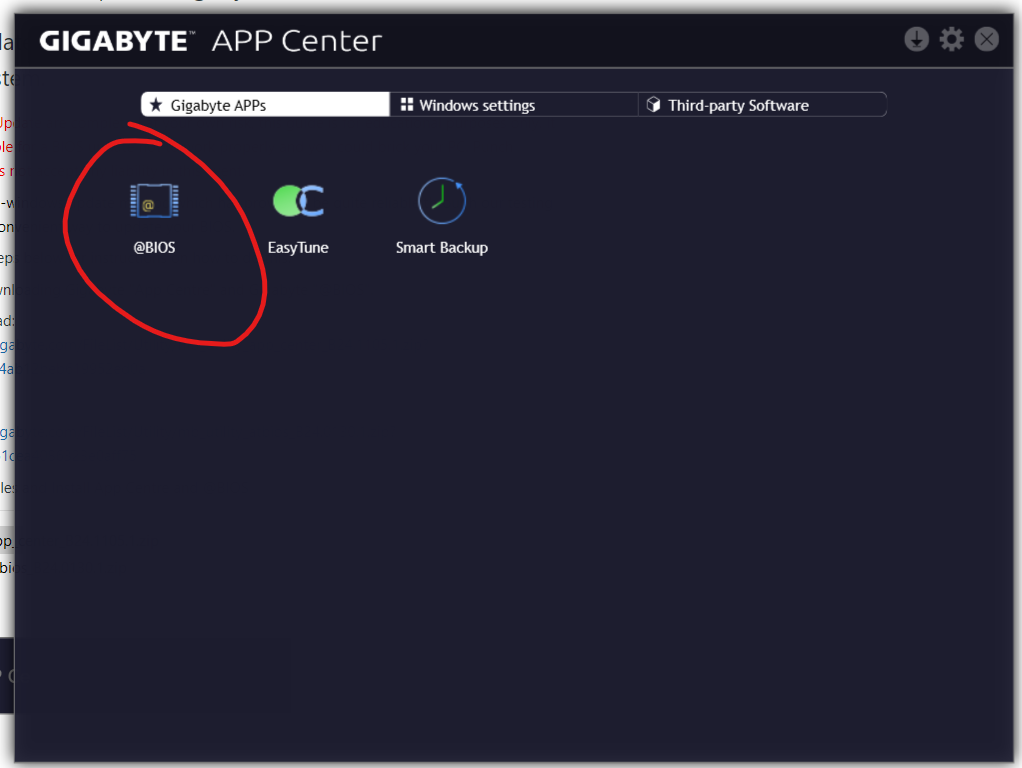
Task: Open Smart Backup clock icon
Action: pos(441,202)
